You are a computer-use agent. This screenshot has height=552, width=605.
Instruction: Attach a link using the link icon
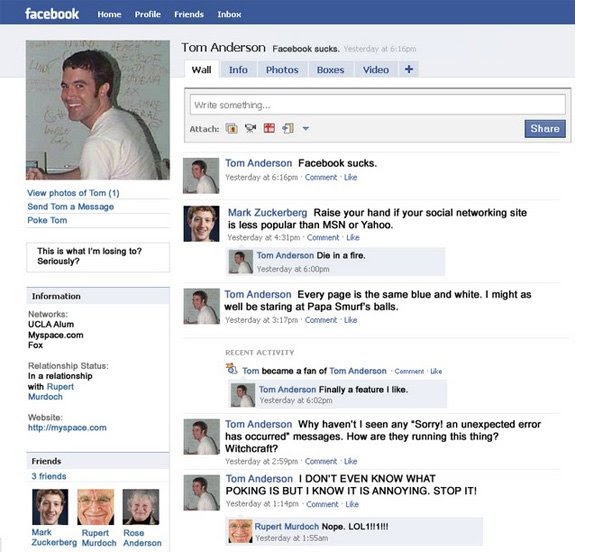pos(288,128)
